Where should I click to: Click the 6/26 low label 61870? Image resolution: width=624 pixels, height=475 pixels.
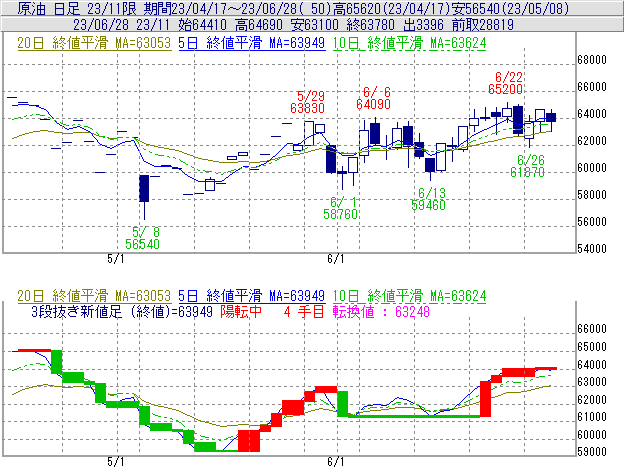pyautogui.click(x=527, y=173)
